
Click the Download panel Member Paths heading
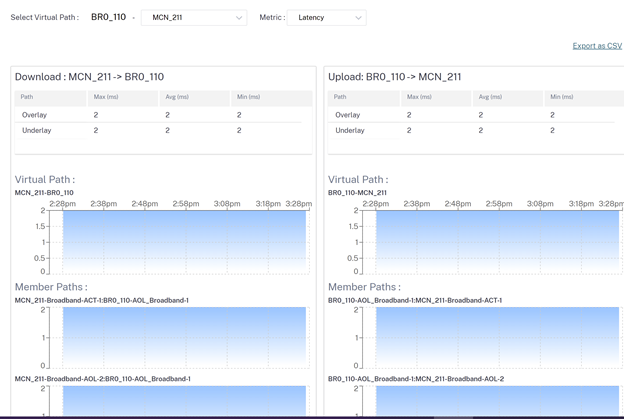pyautogui.click(x=51, y=287)
